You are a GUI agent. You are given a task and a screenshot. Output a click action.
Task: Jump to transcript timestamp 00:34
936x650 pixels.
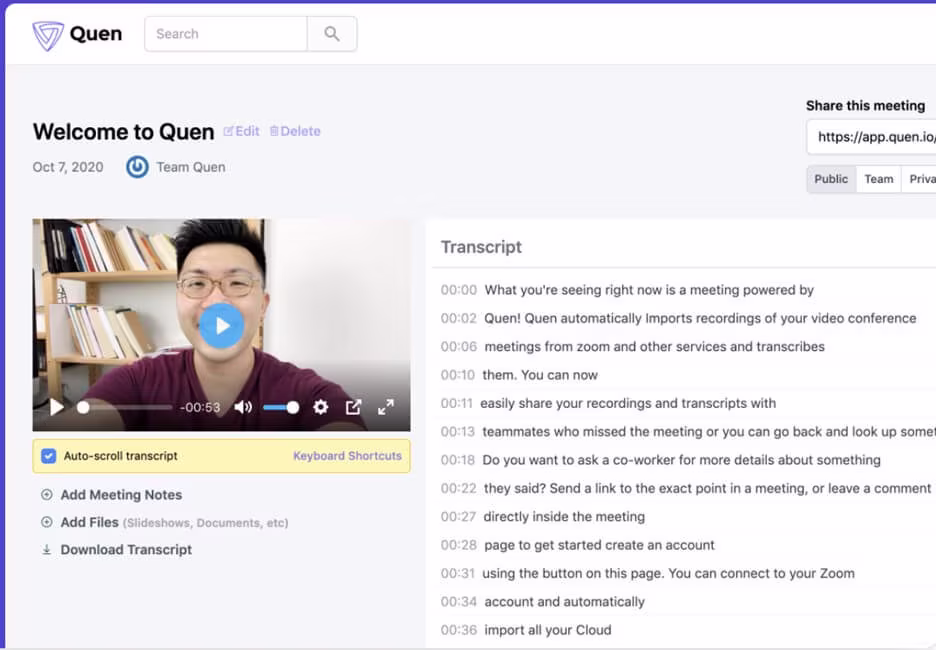pyautogui.click(x=458, y=602)
